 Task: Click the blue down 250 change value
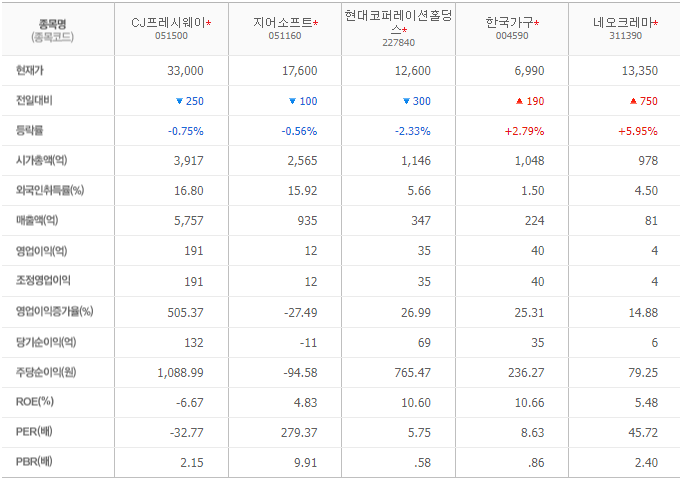190,101
